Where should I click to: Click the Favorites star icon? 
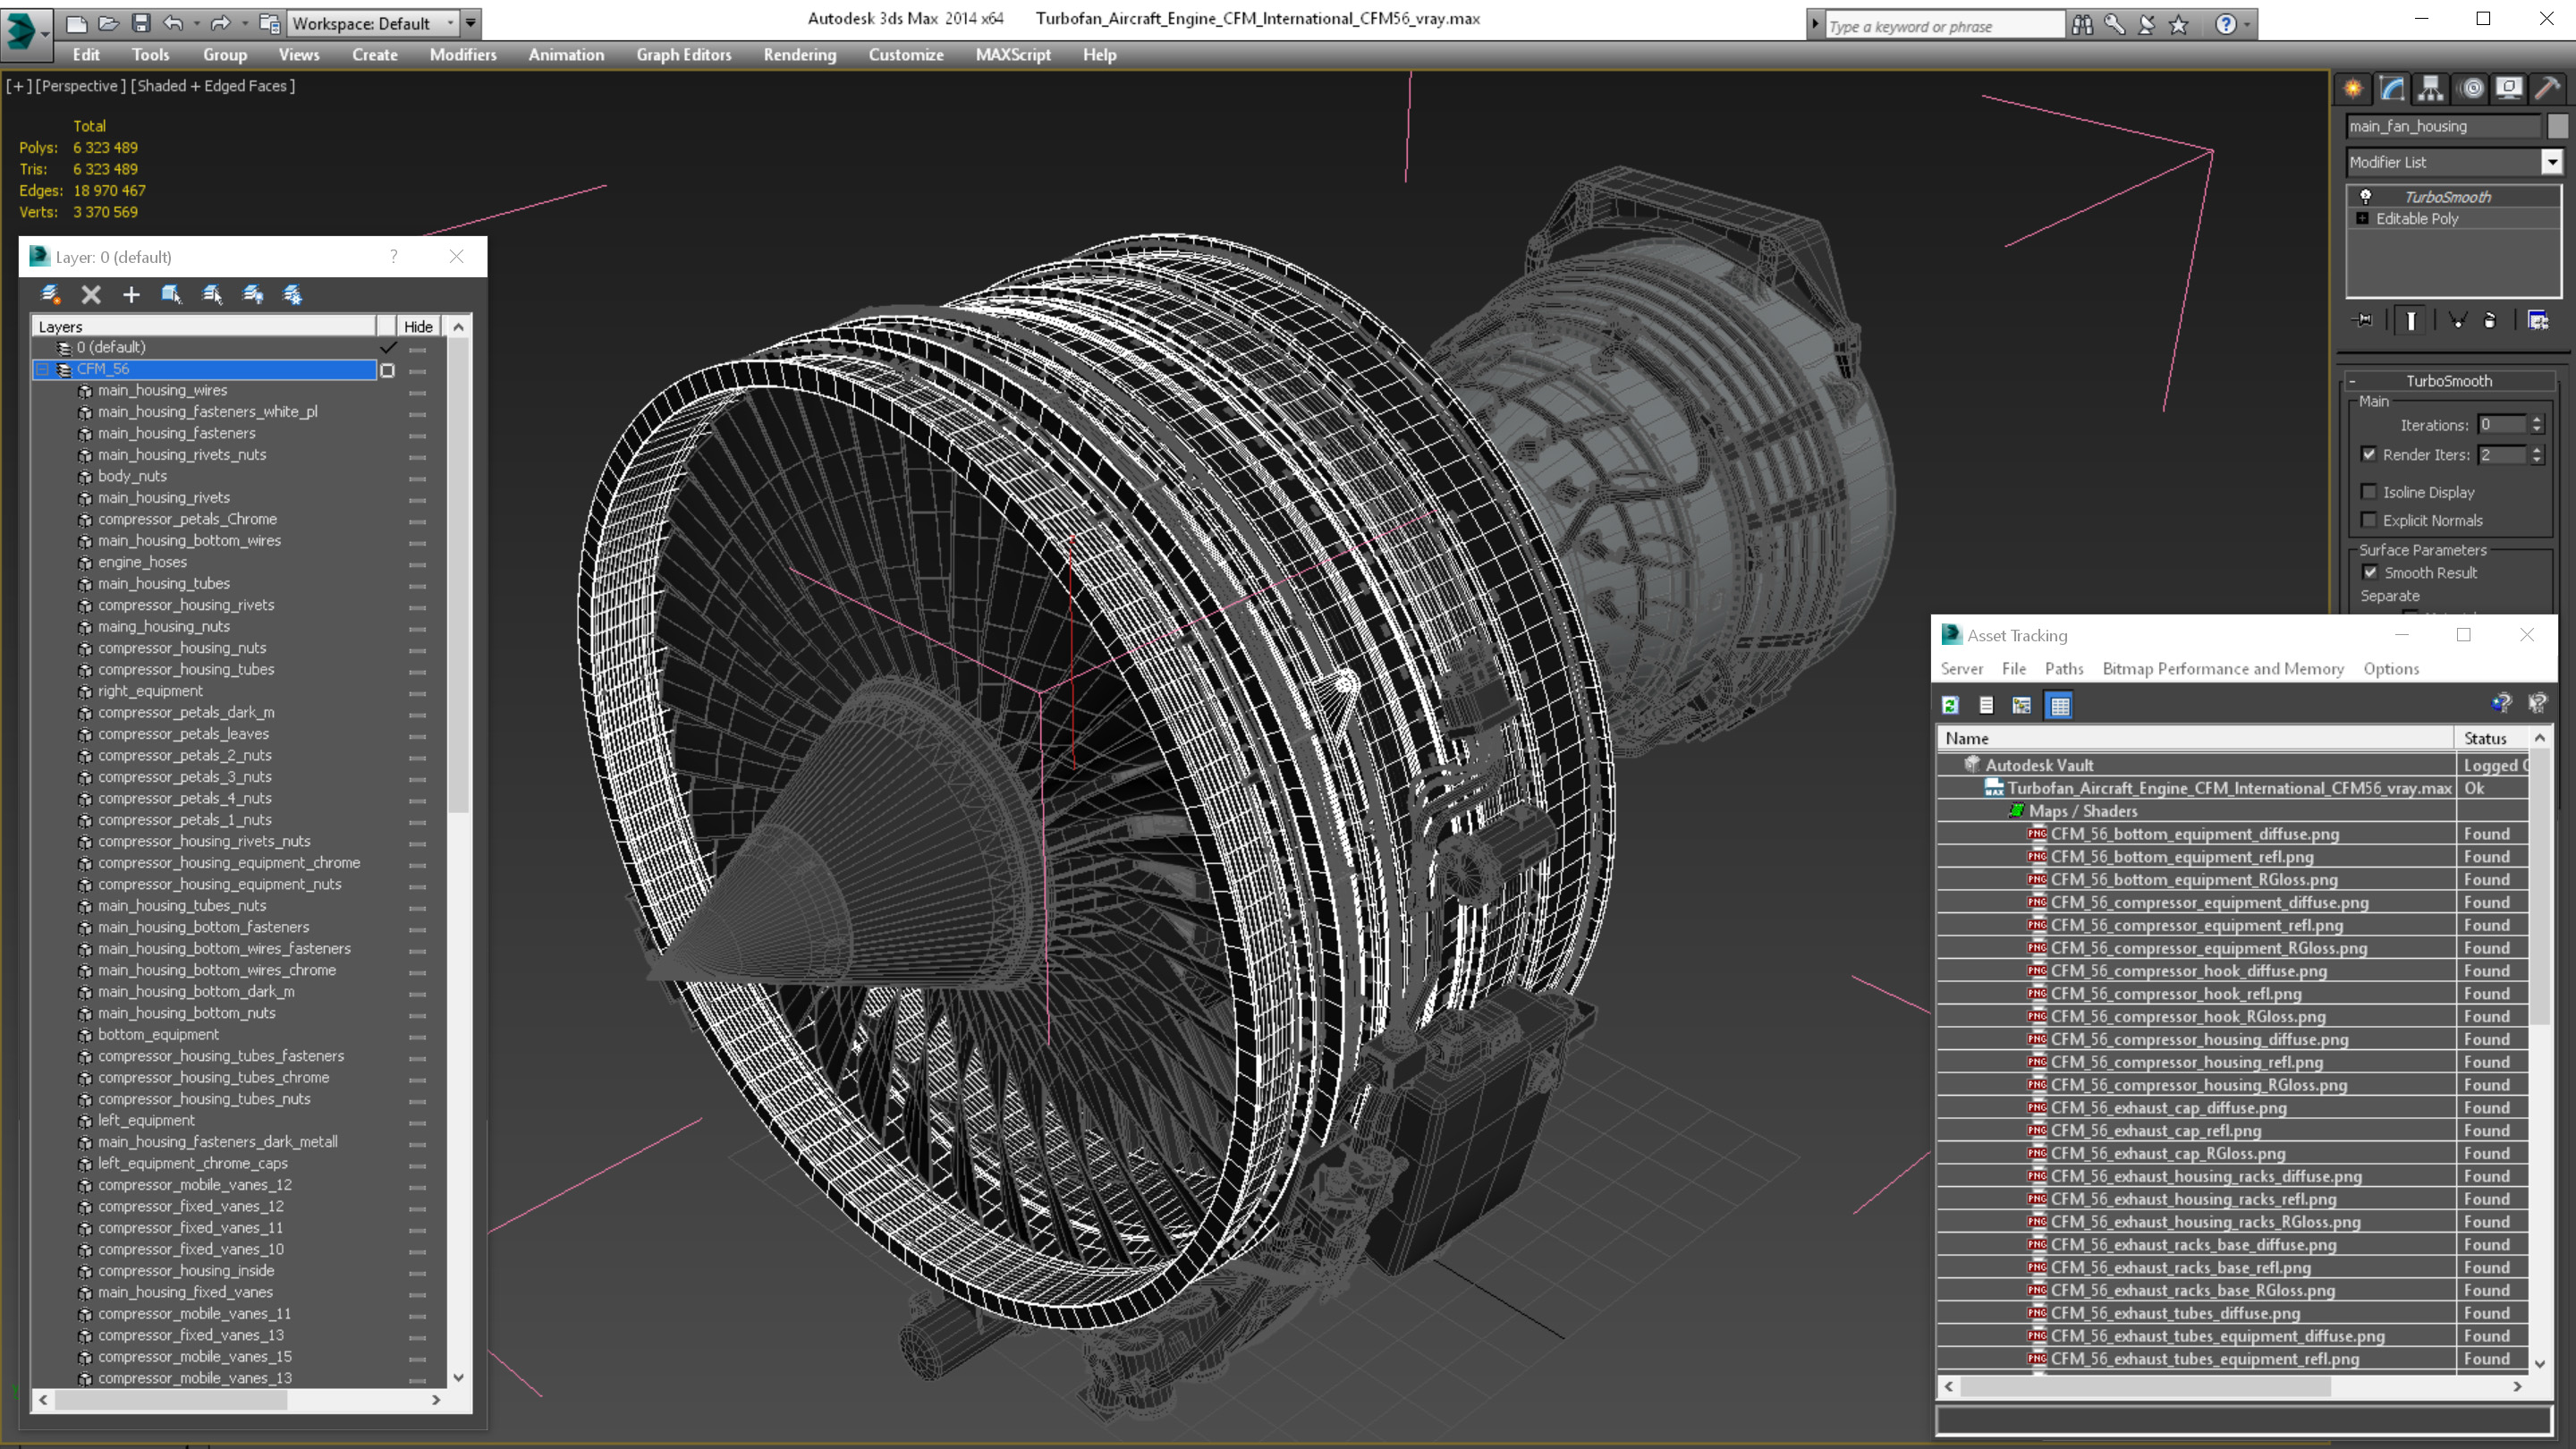click(x=2179, y=25)
